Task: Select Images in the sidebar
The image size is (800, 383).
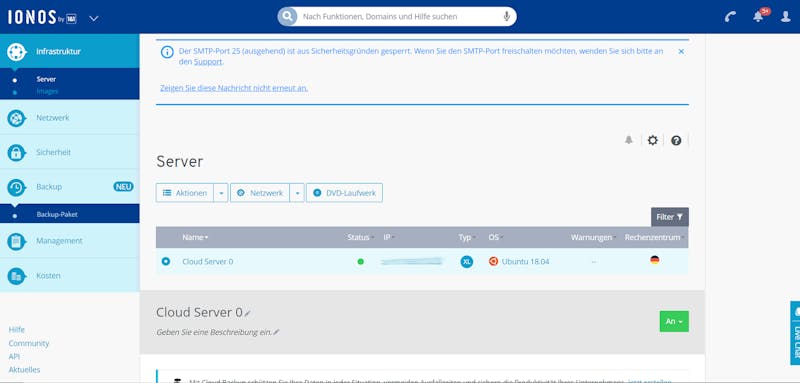Action: point(47,91)
